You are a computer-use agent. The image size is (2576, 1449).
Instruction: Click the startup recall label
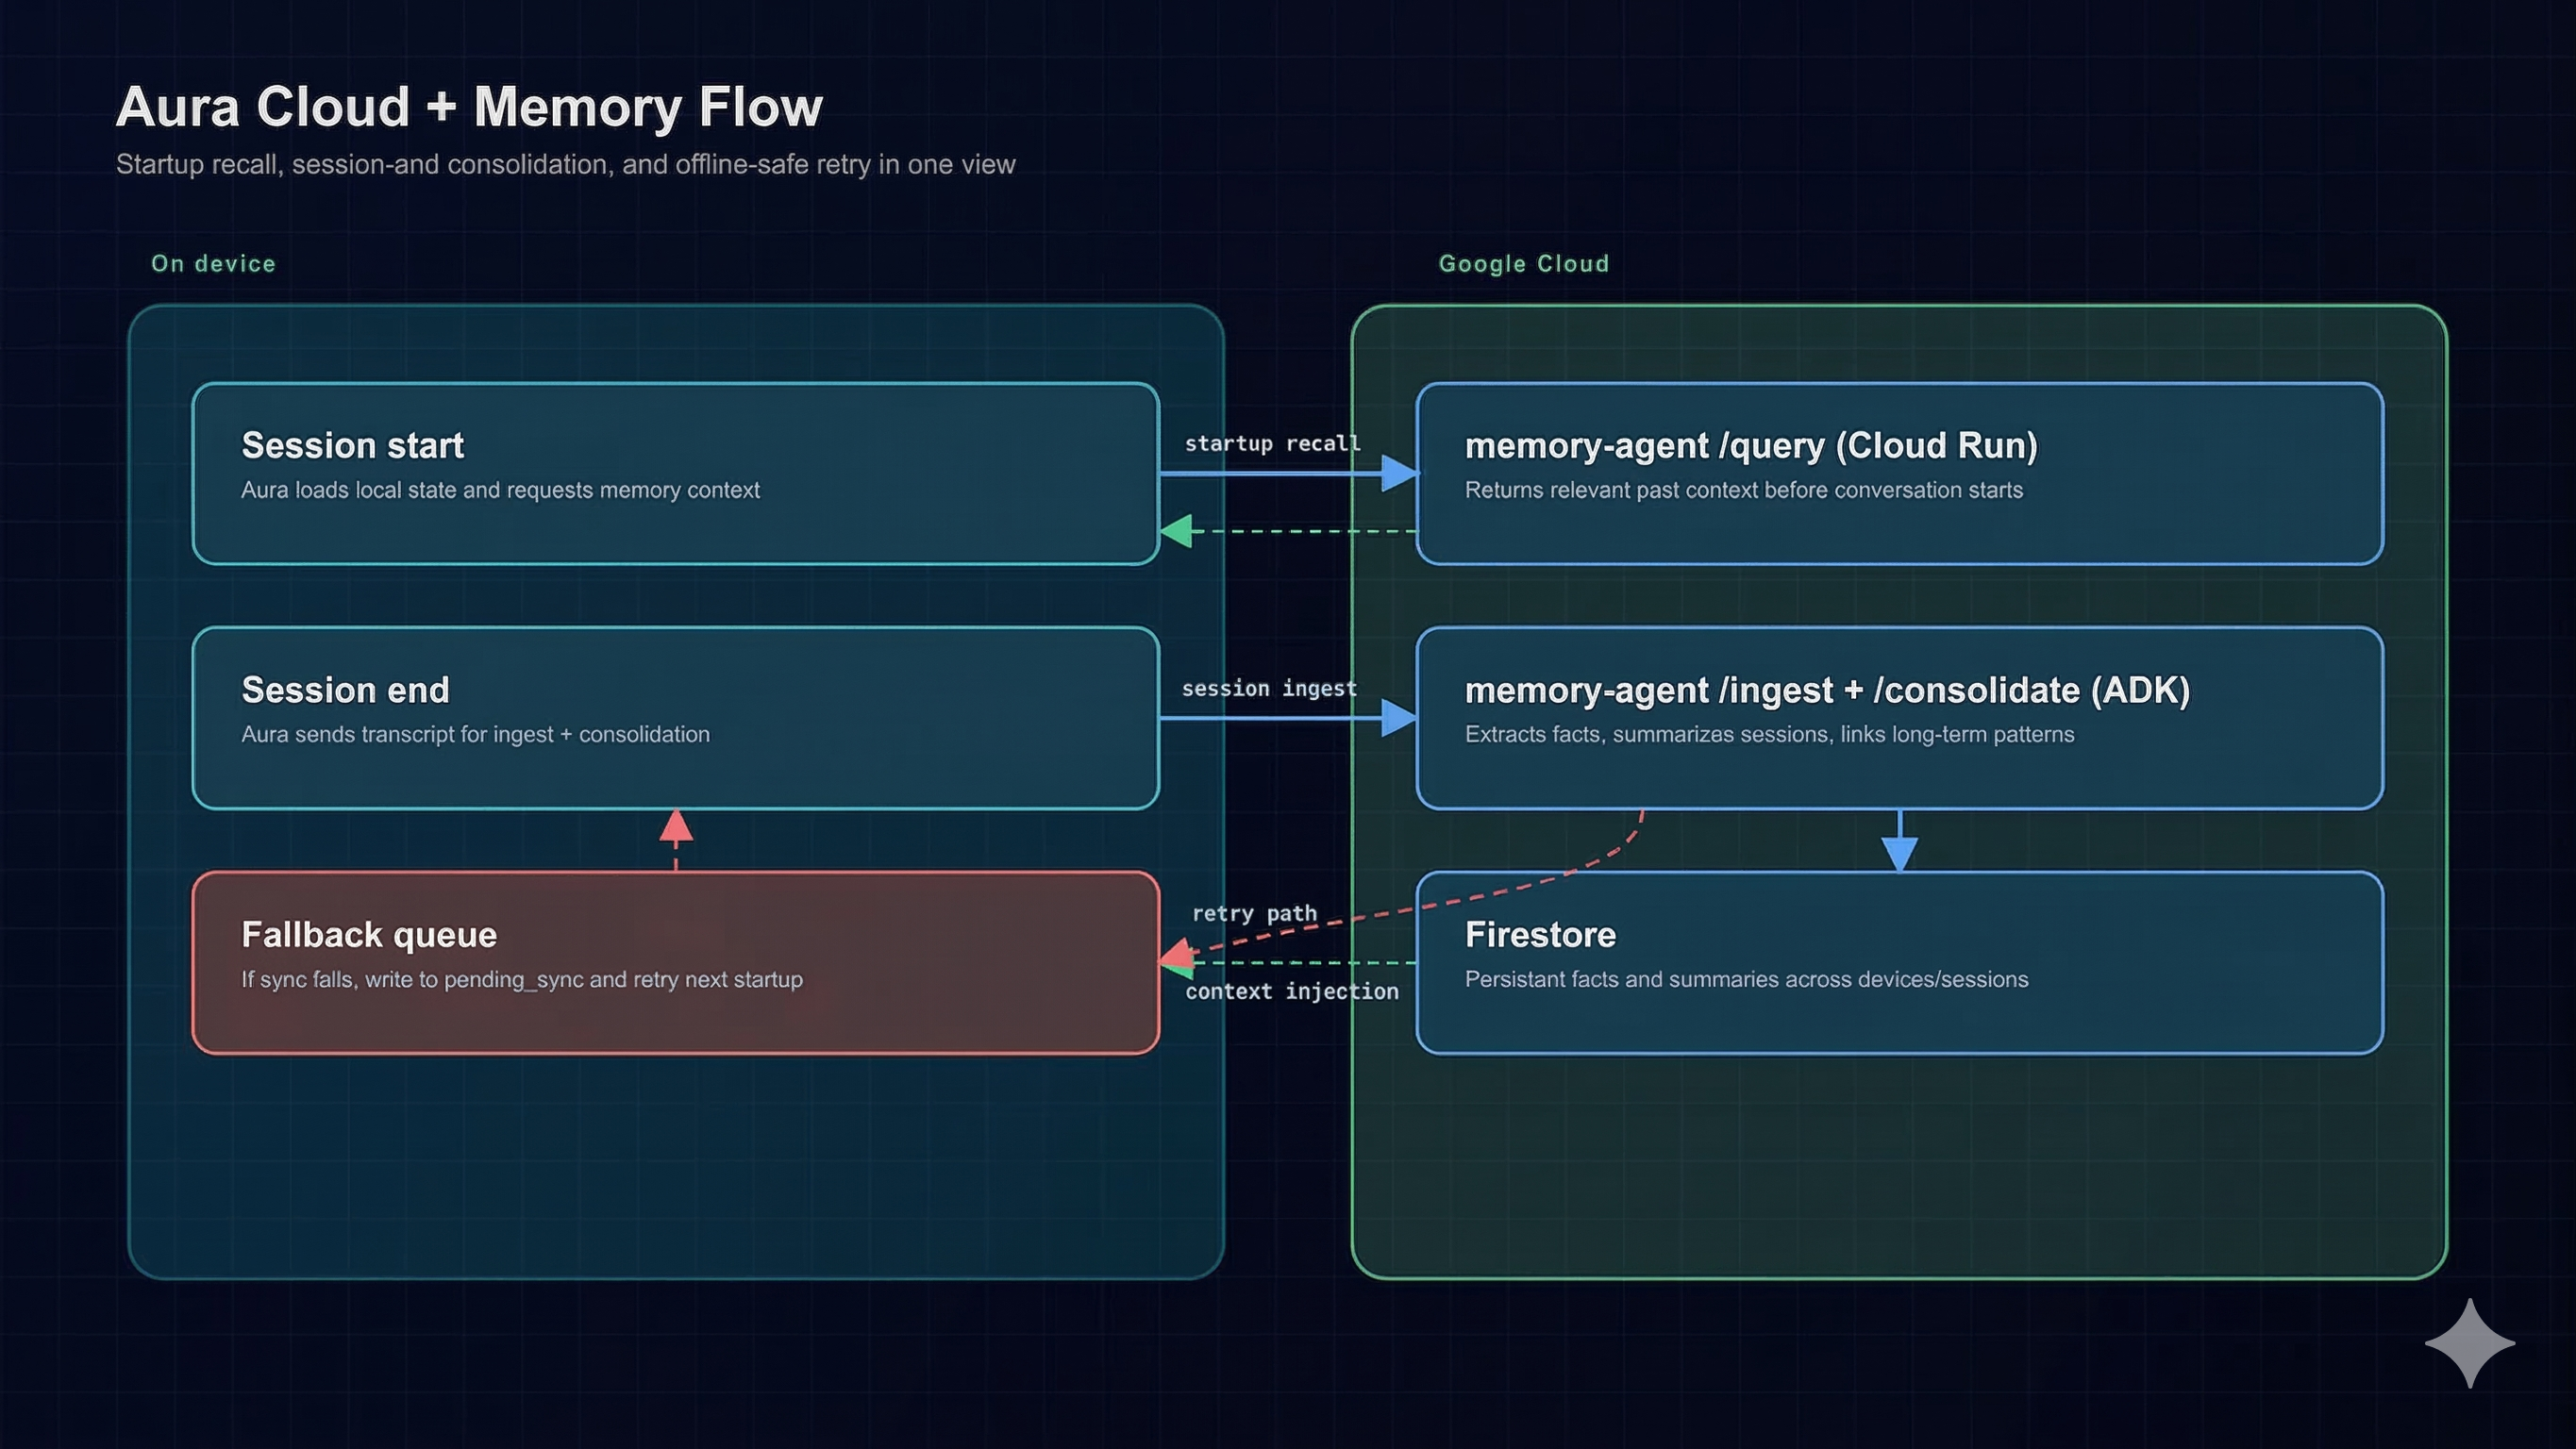1272,443
